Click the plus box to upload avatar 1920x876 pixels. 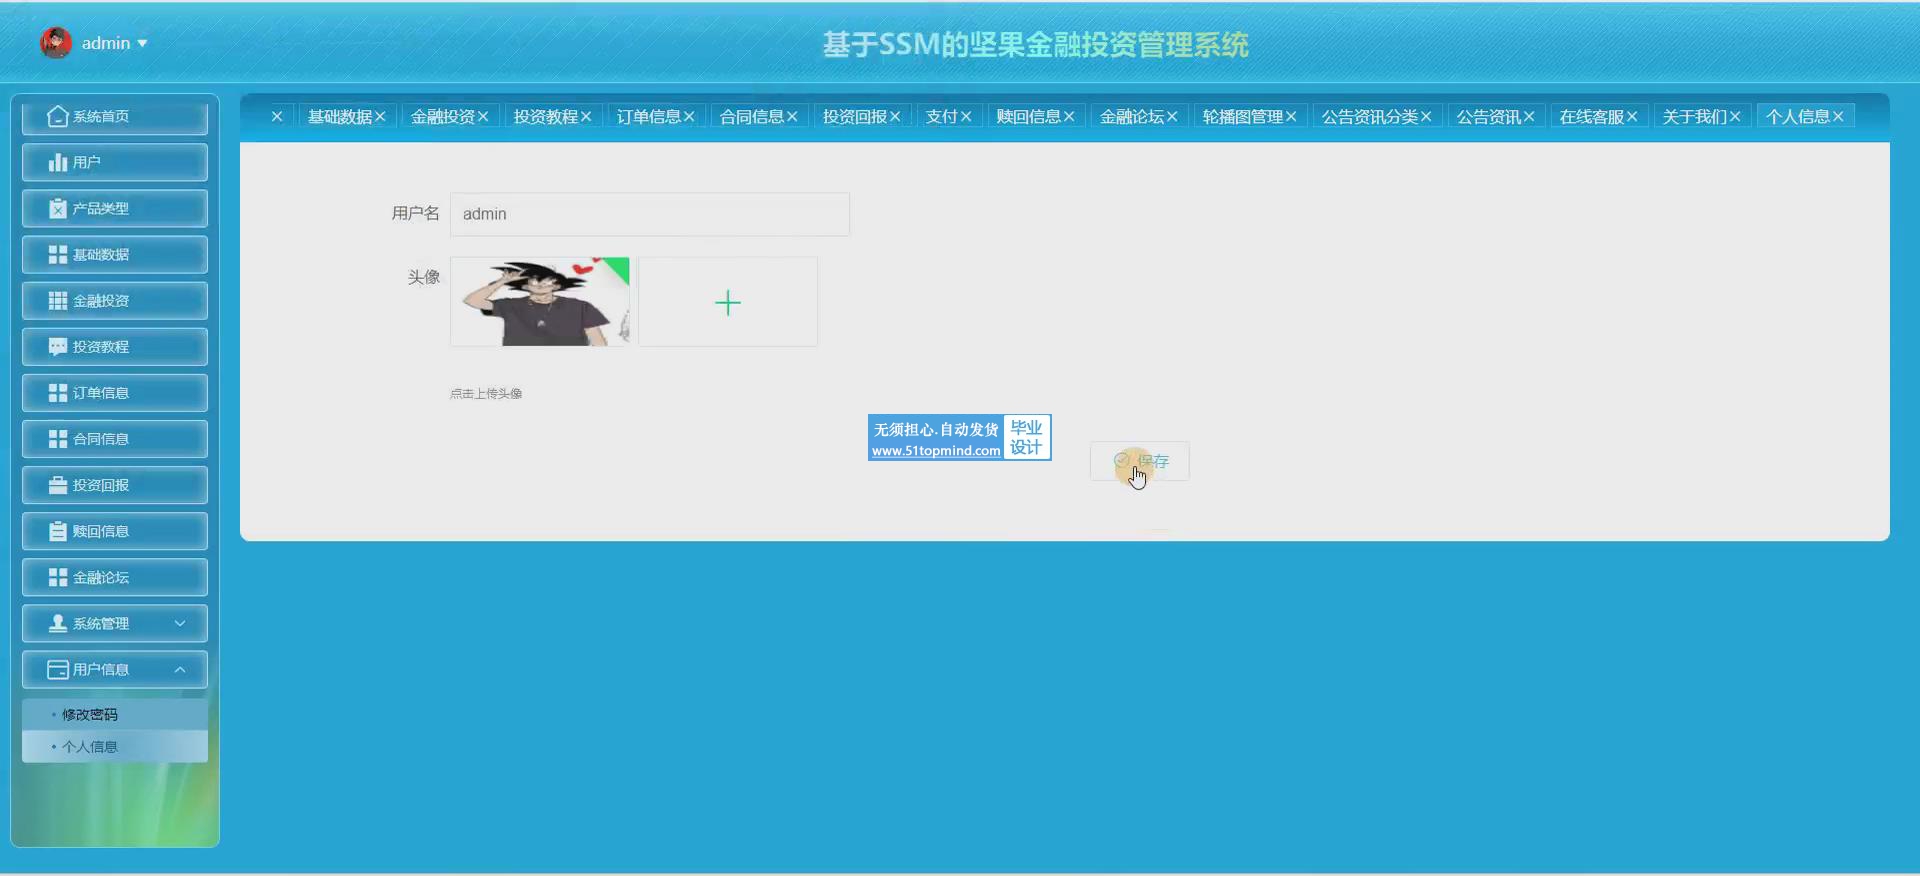tap(728, 302)
